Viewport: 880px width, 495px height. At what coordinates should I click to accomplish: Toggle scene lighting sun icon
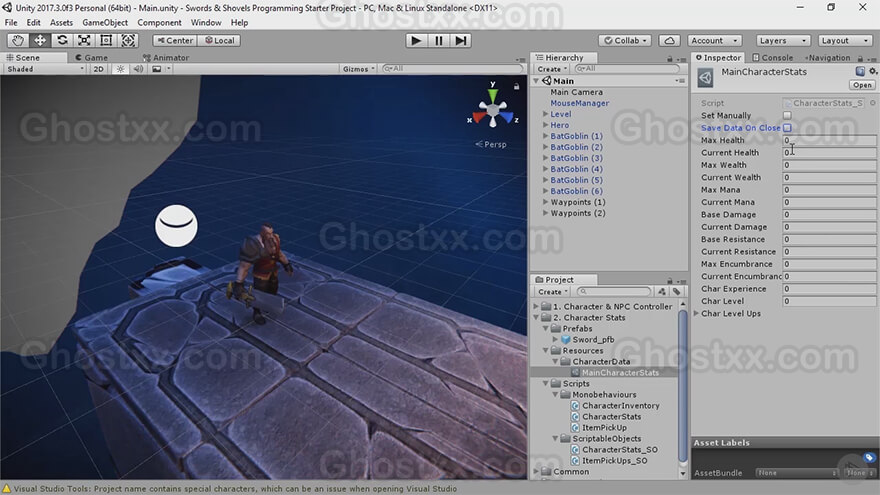(120, 69)
